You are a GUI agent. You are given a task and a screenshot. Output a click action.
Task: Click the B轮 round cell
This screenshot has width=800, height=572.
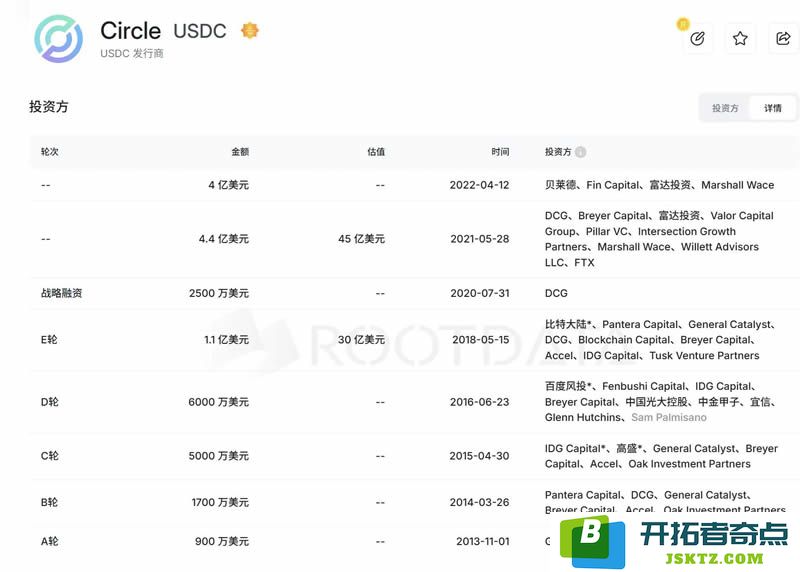tap(49, 503)
